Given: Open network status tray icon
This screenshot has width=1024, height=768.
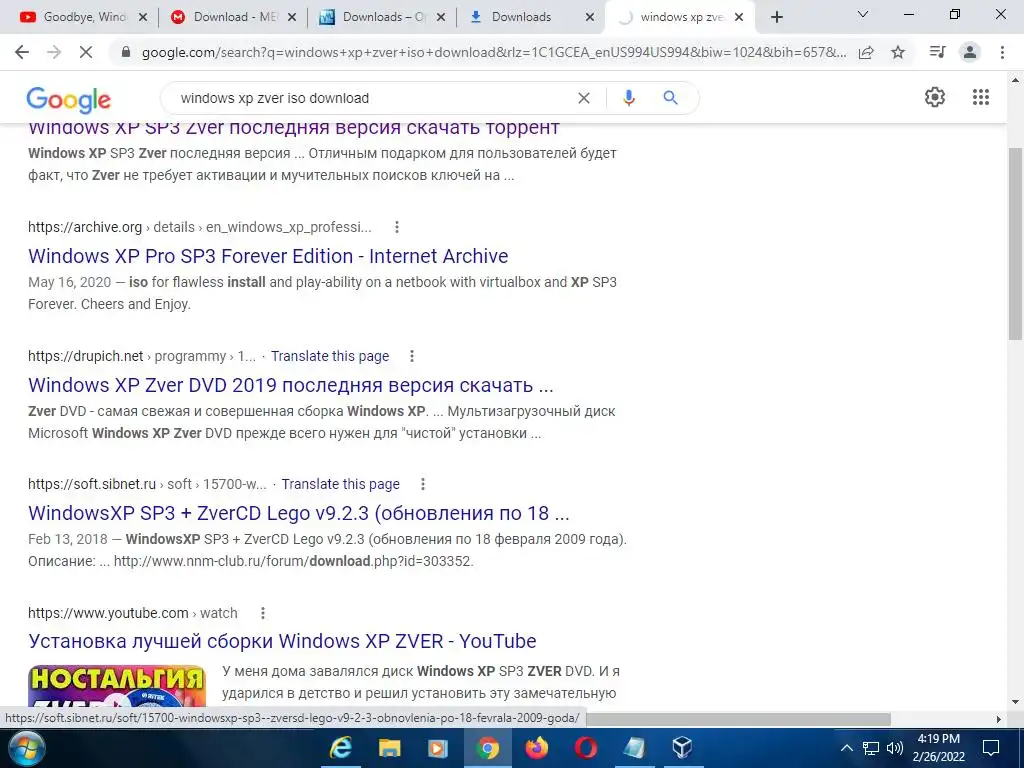Looking at the screenshot, I should (x=871, y=748).
